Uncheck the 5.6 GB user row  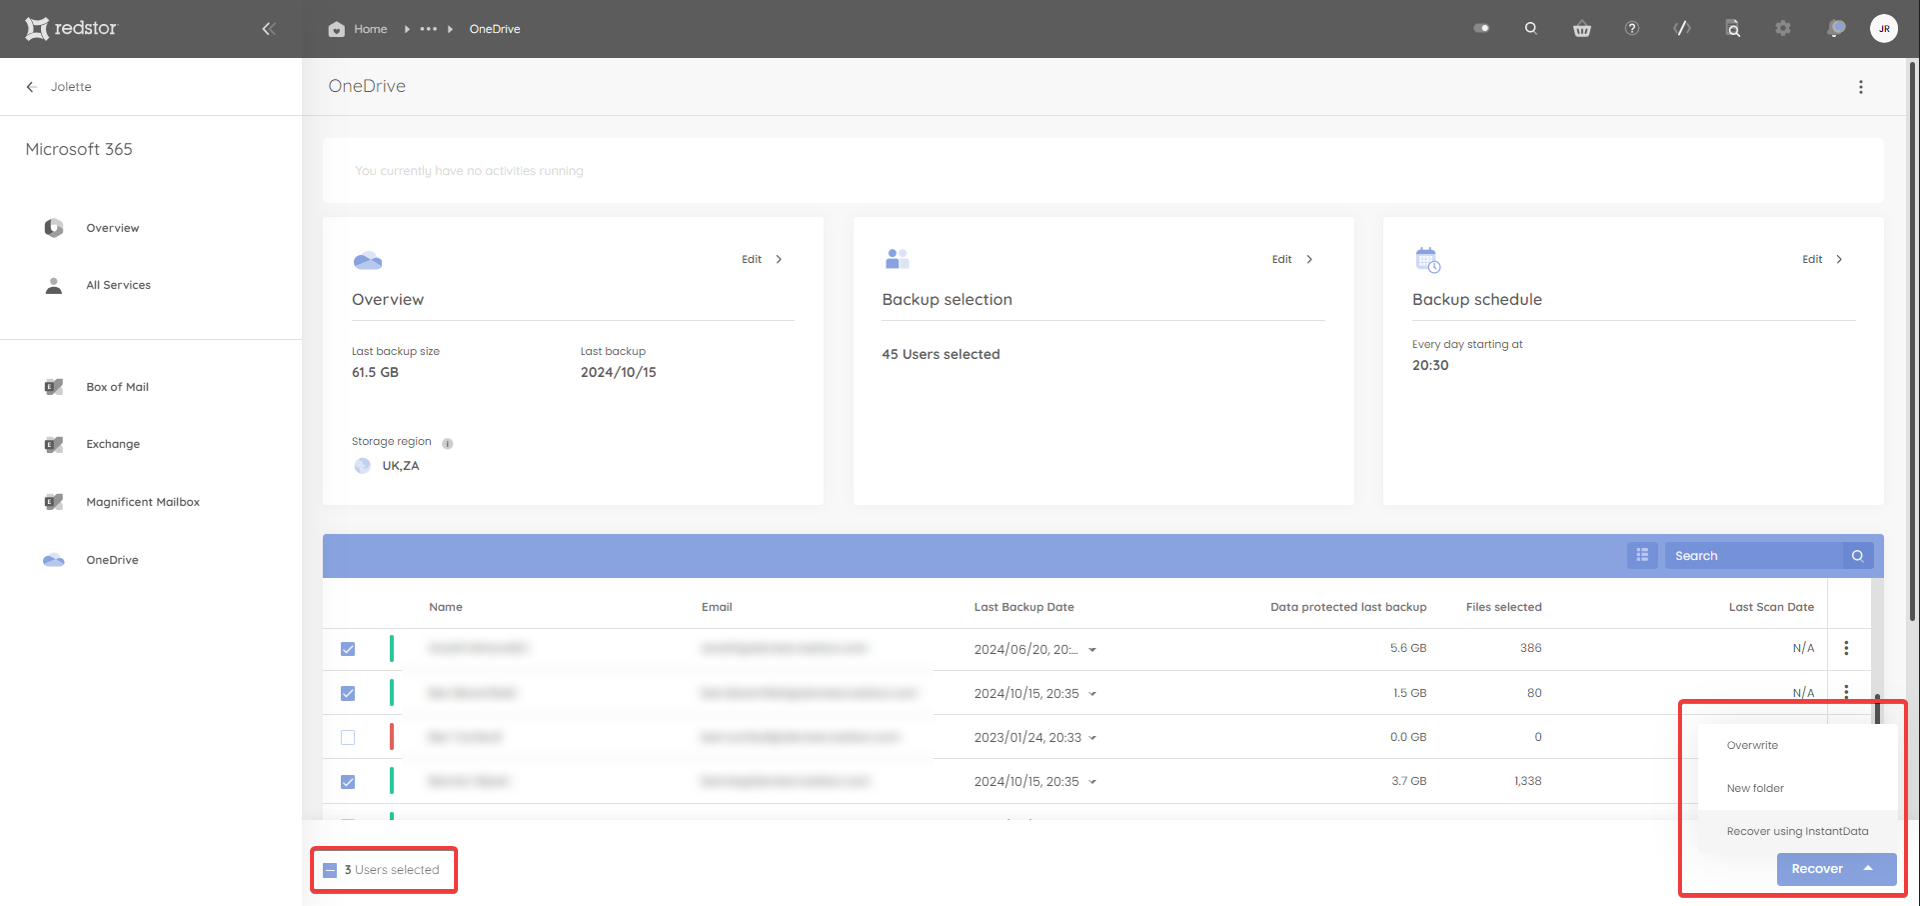point(348,649)
